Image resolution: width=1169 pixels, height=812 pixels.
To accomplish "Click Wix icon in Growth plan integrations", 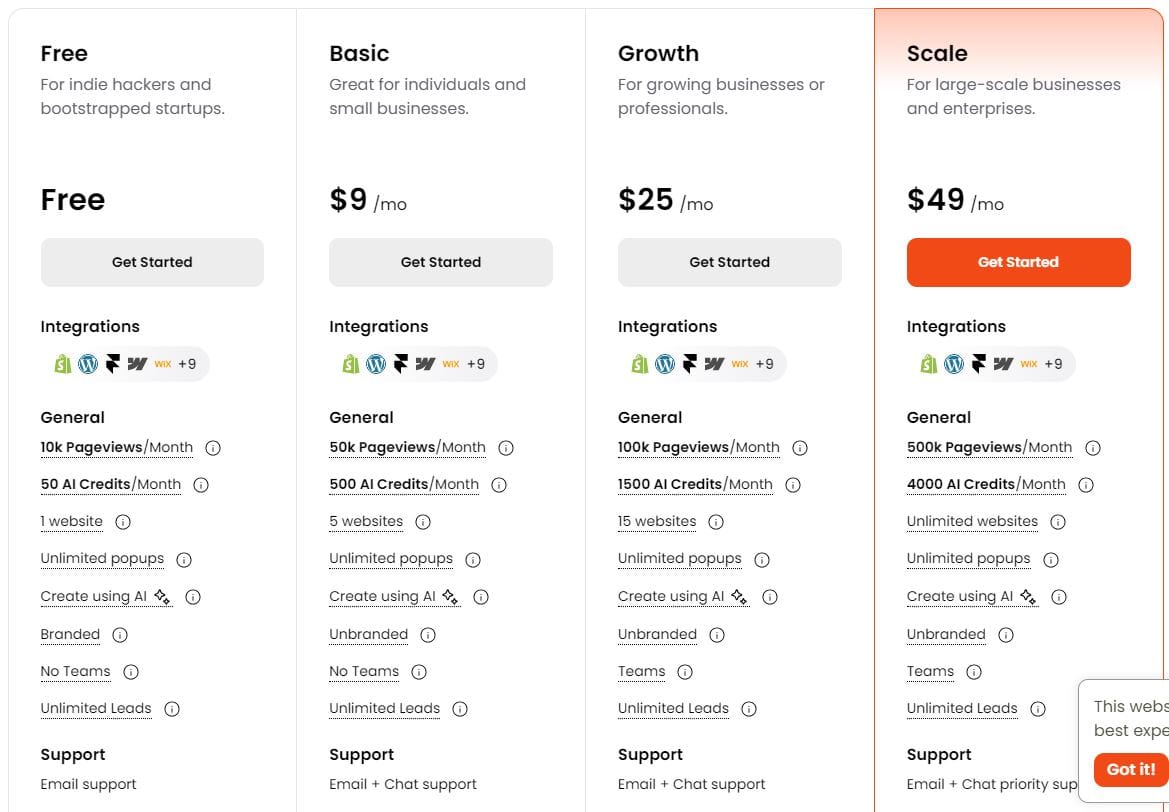I will [x=740, y=364].
